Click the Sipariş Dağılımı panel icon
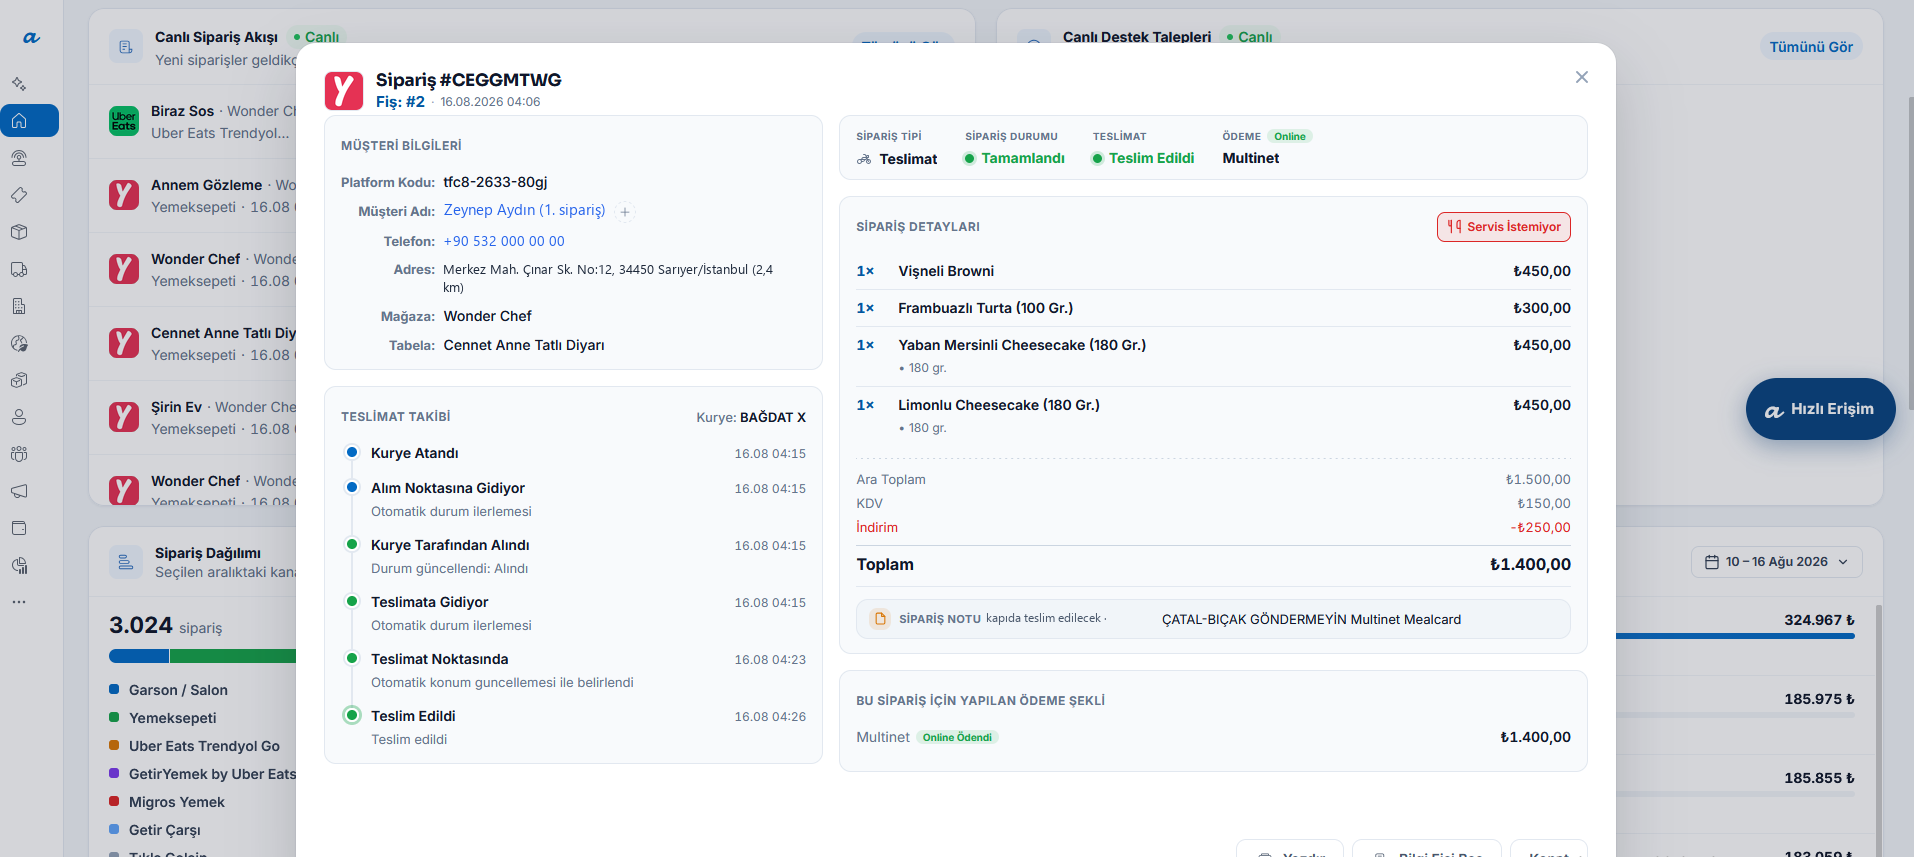The width and height of the screenshot is (1914, 857). pyautogui.click(x=125, y=562)
